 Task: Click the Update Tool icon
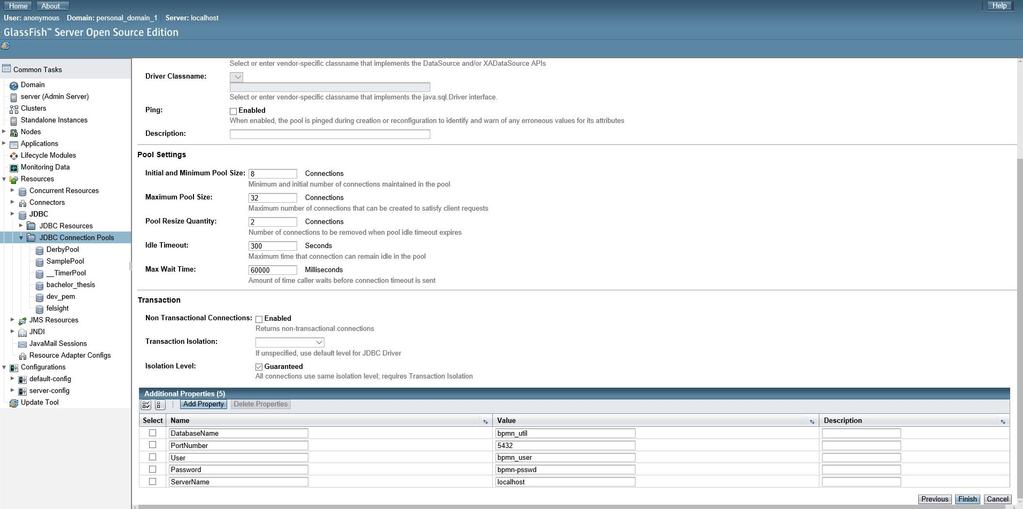pyautogui.click(x=14, y=403)
